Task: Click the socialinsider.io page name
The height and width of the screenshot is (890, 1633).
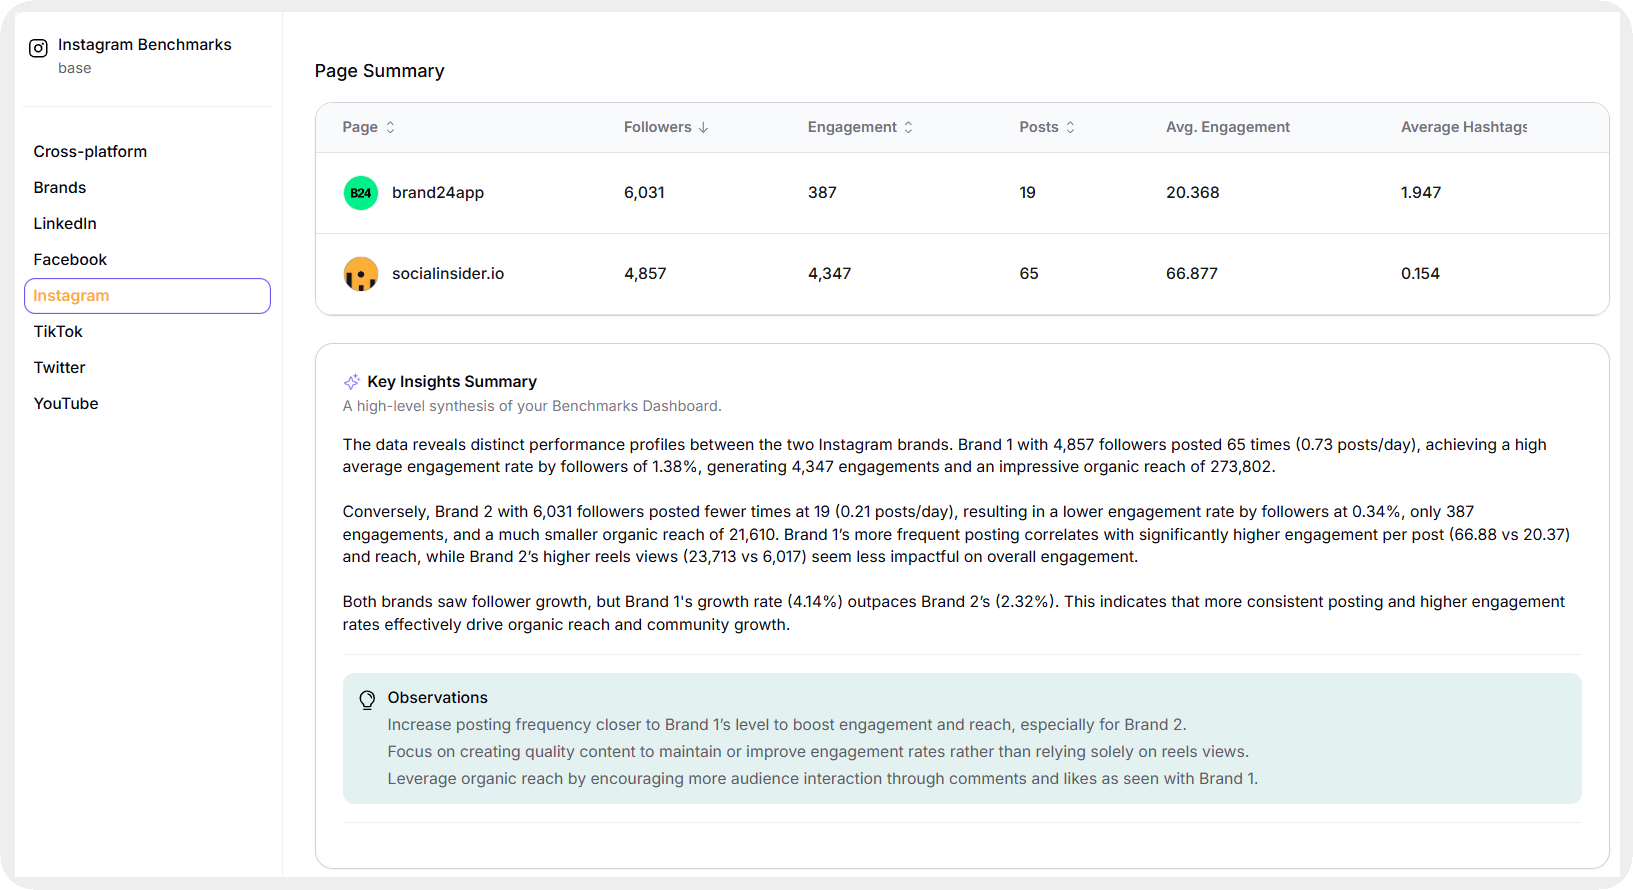Action: tap(448, 274)
